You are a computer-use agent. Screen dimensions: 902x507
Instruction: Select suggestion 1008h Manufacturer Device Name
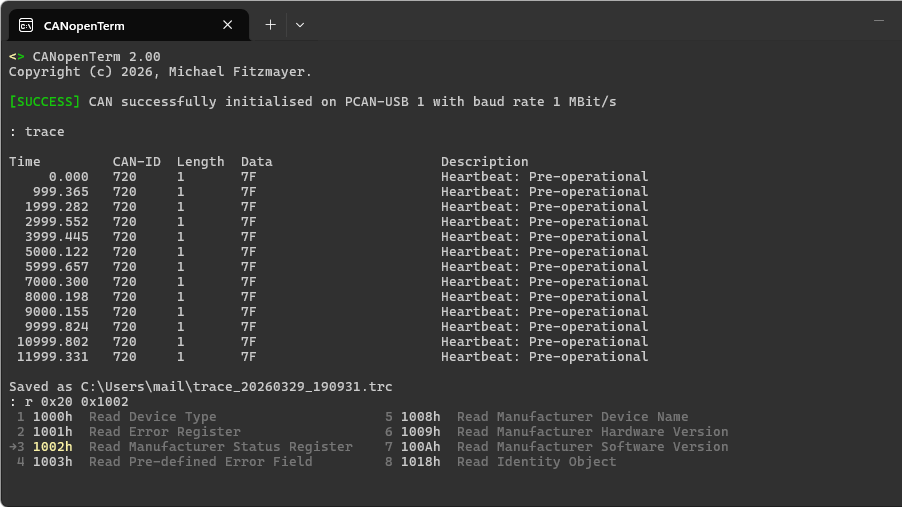point(537,417)
